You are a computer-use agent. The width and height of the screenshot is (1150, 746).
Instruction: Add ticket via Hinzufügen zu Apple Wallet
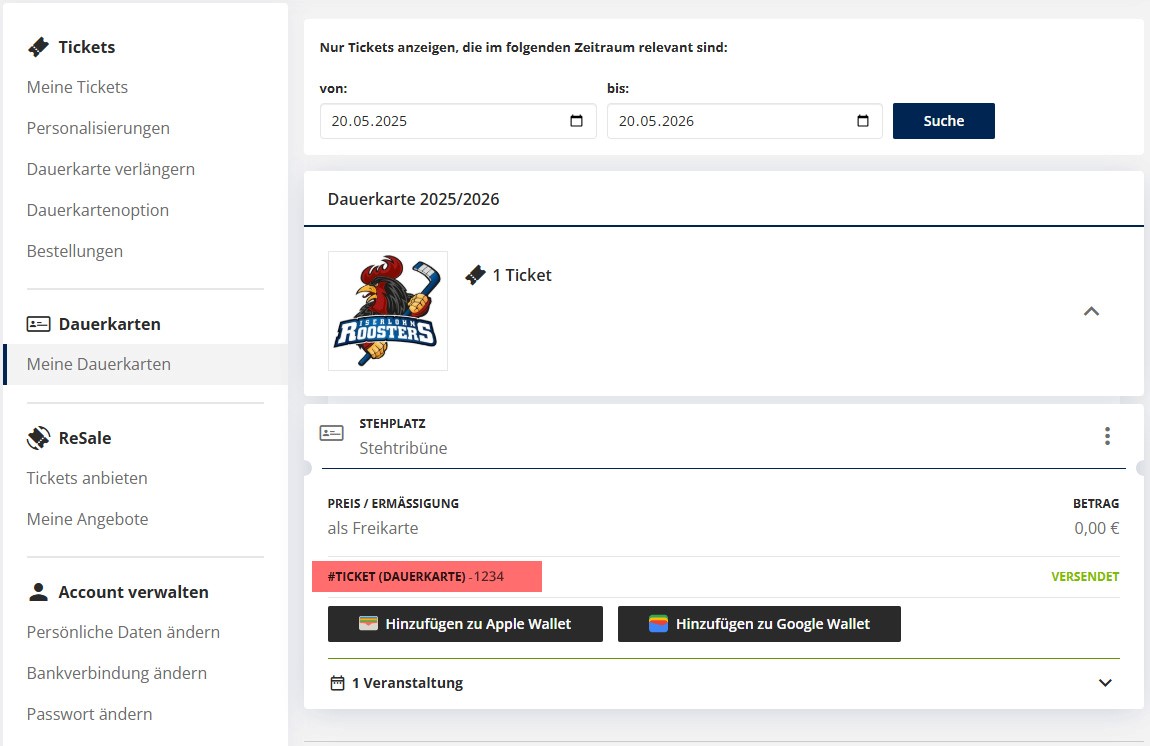click(x=465, y=624)
